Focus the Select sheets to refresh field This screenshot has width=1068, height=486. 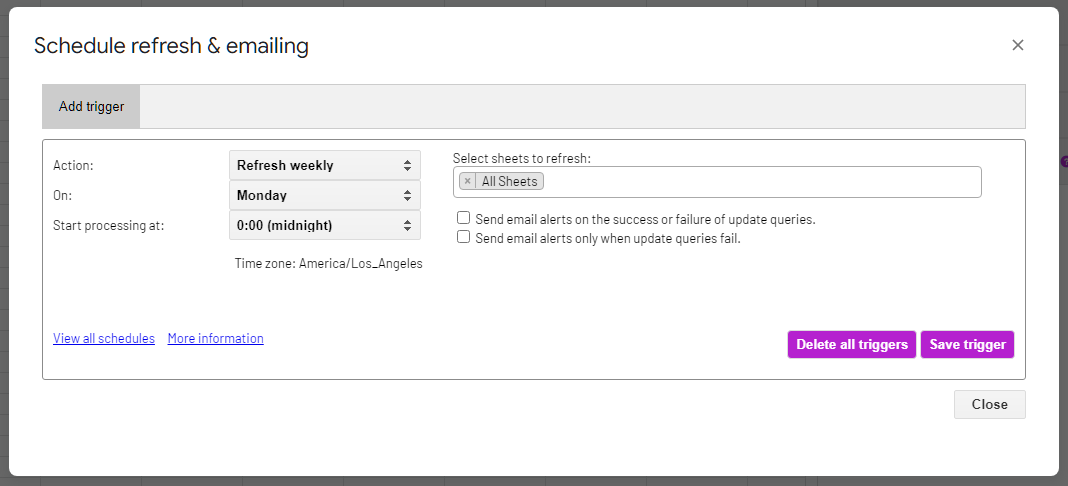(760, 182)
